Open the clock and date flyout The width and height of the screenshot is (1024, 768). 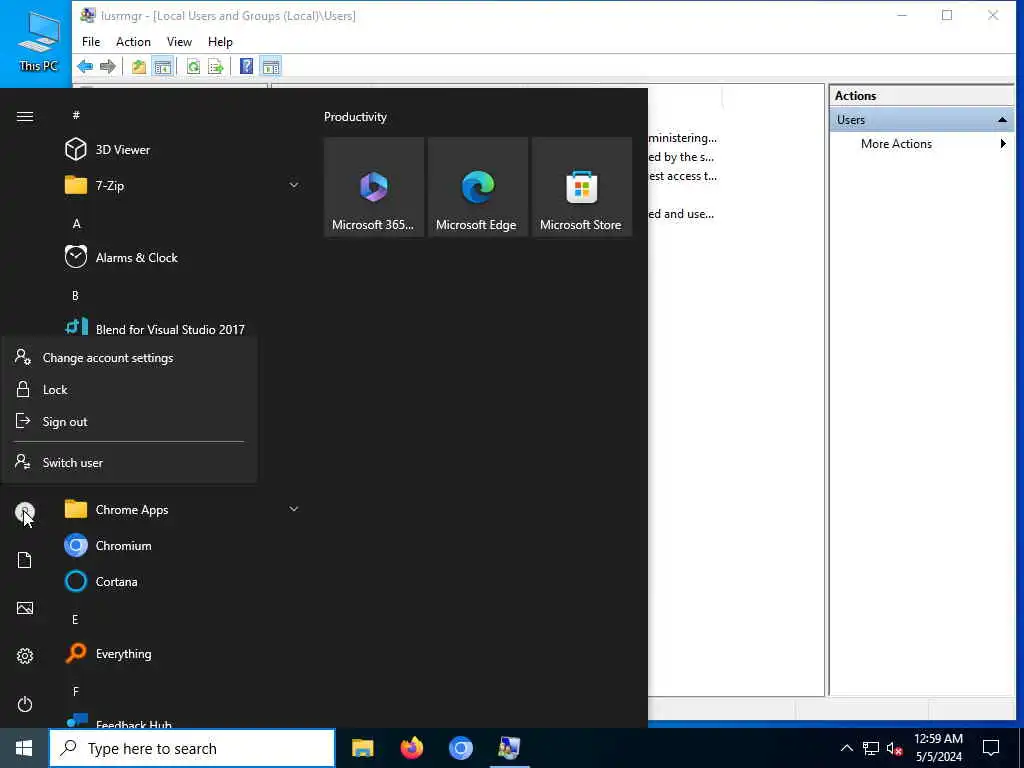point(938,748)
